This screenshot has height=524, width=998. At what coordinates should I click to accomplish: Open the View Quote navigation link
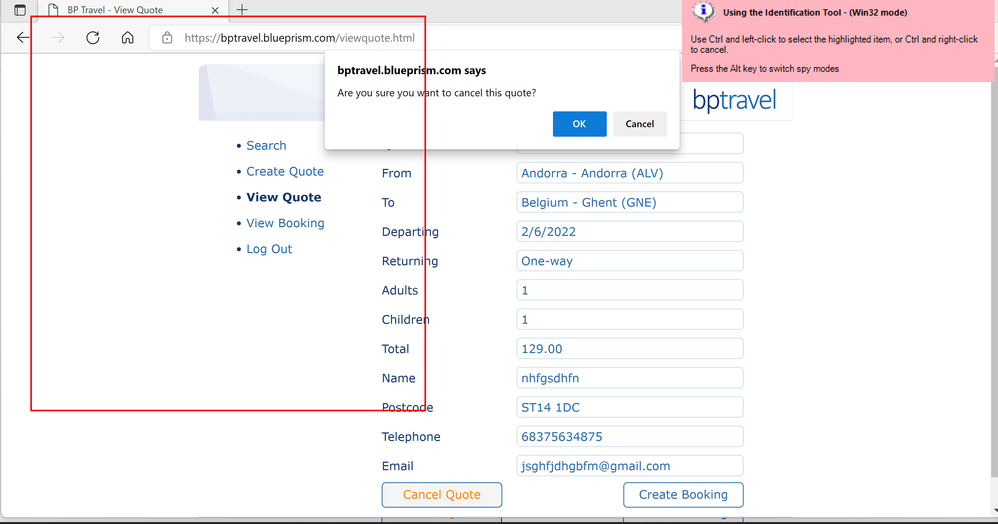tap(283, 197)
